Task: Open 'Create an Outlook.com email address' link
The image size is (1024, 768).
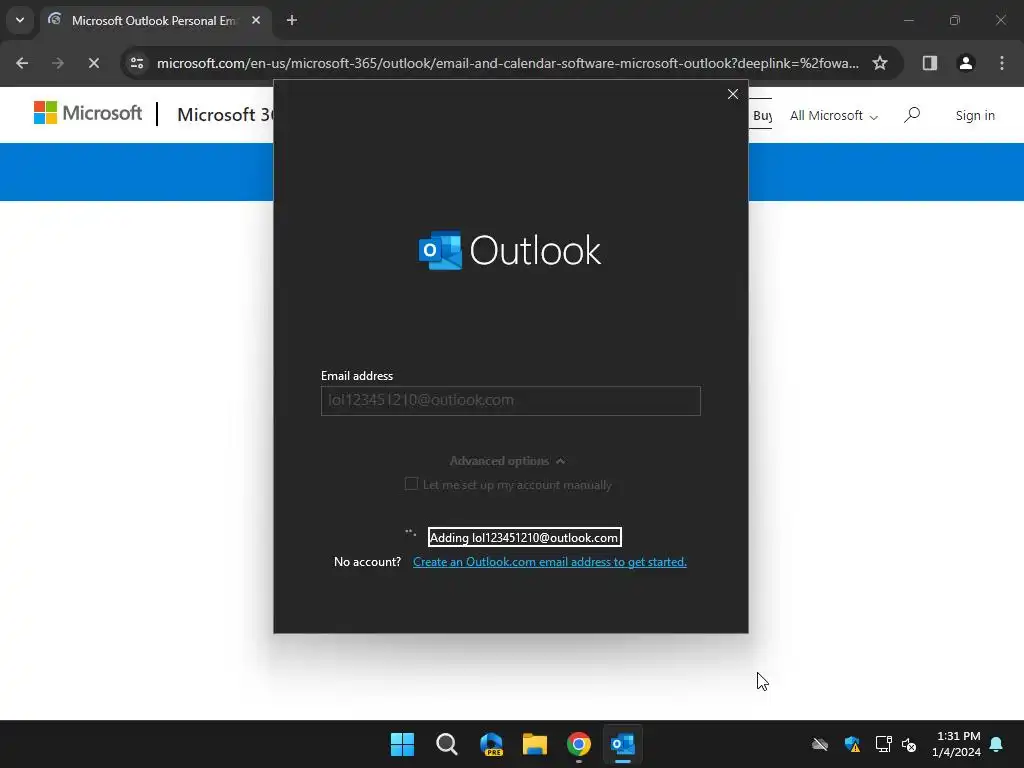Action: tap(550, 562)
